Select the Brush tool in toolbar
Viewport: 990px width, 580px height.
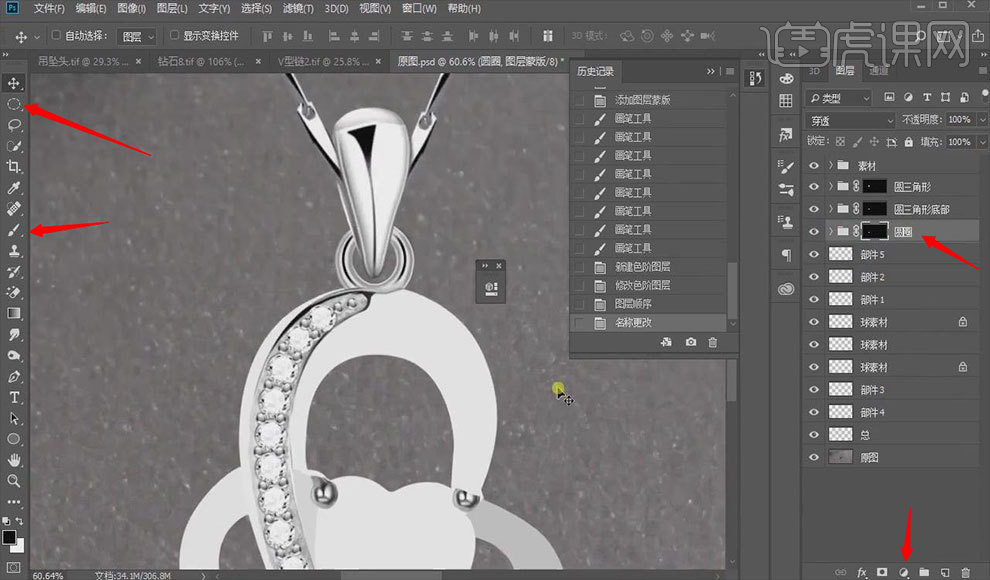14,230
